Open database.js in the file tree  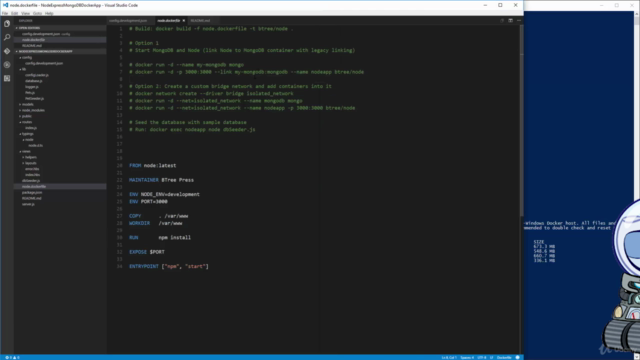(33, 81)
